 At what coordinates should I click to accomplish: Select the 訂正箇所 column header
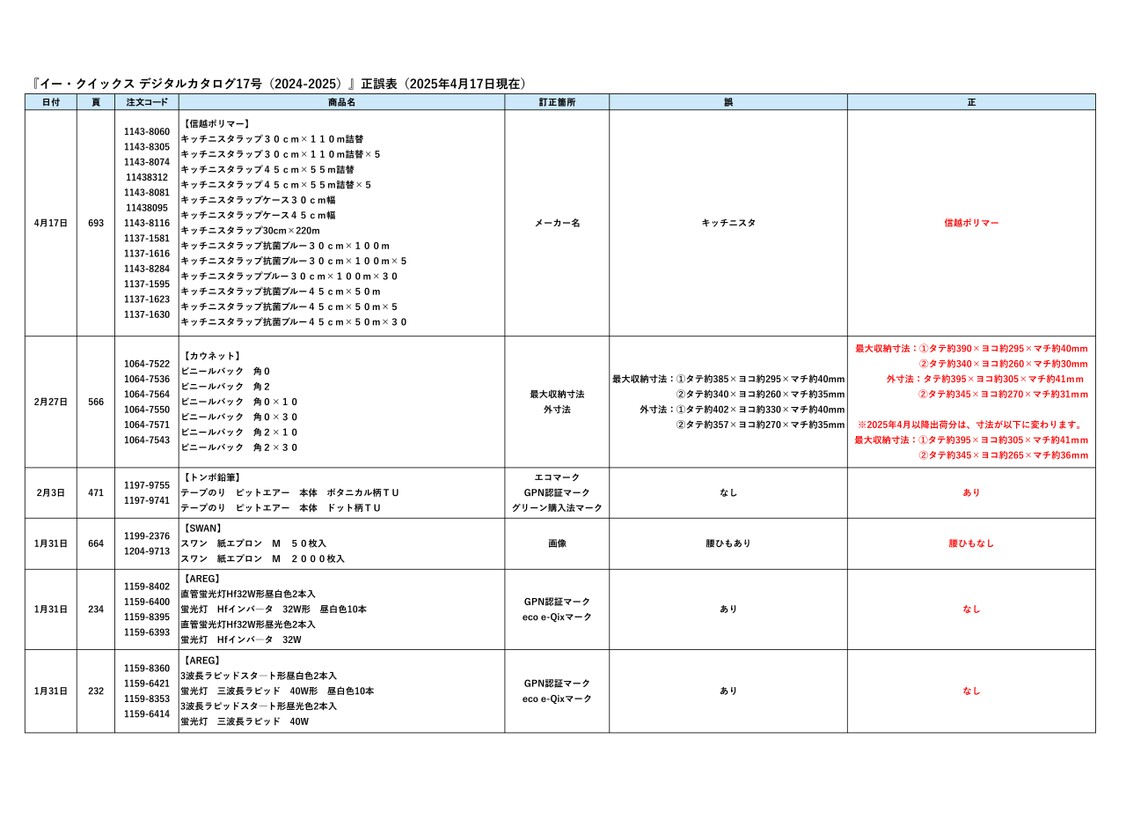pos(556,102)
